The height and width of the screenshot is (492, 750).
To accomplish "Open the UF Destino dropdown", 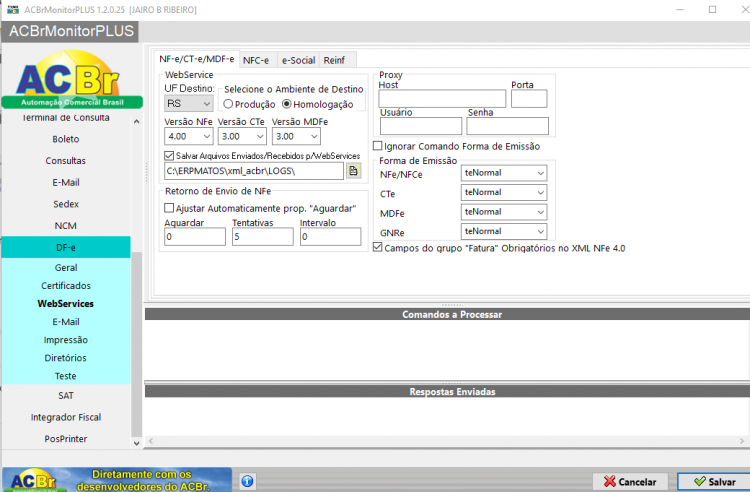I will pos(188,103).
